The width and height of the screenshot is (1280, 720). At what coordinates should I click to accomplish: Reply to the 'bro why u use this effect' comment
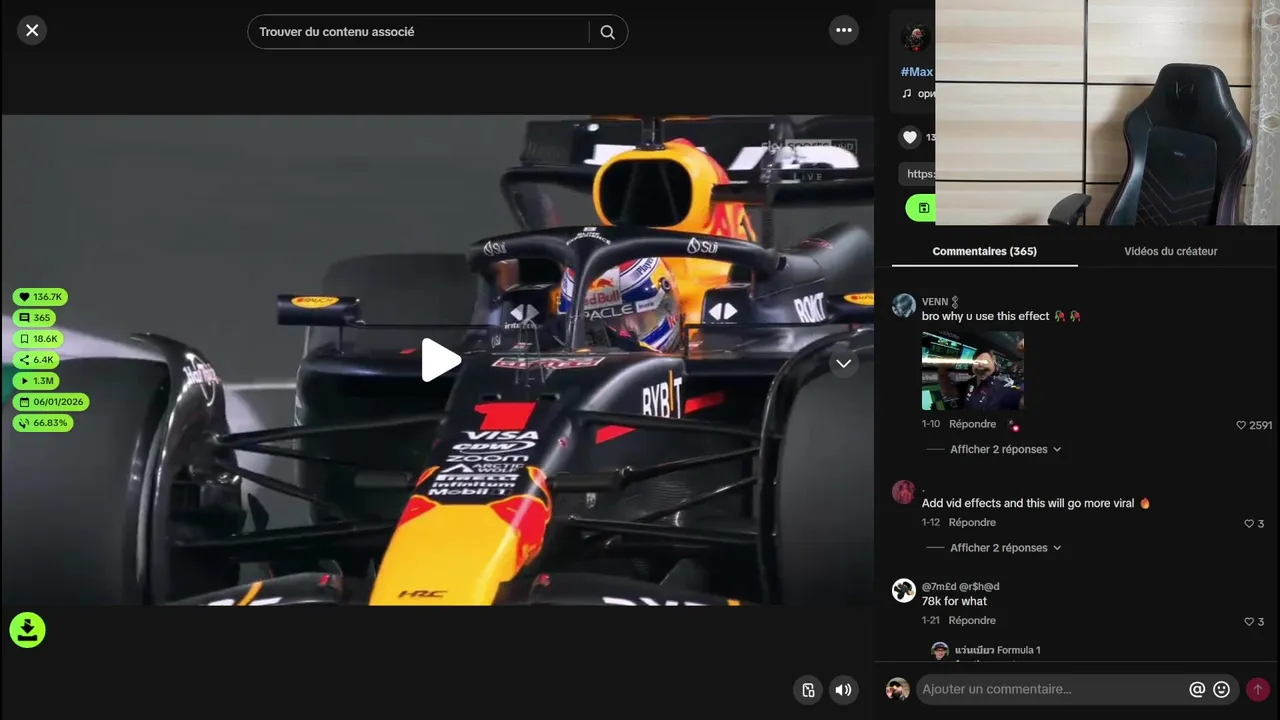pyautogui.click(x=972, y=424)
